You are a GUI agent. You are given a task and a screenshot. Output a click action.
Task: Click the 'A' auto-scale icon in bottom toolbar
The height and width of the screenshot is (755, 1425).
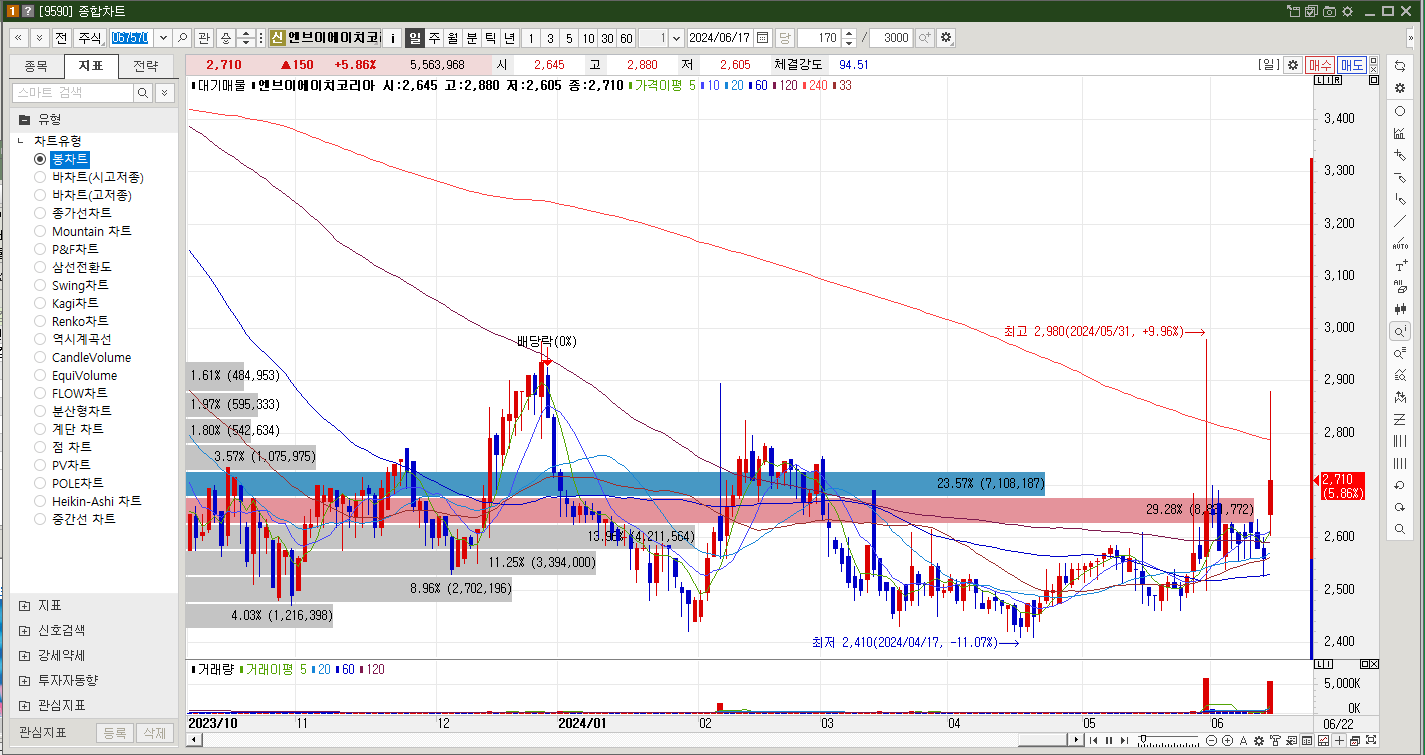[x=1243, y=740]
